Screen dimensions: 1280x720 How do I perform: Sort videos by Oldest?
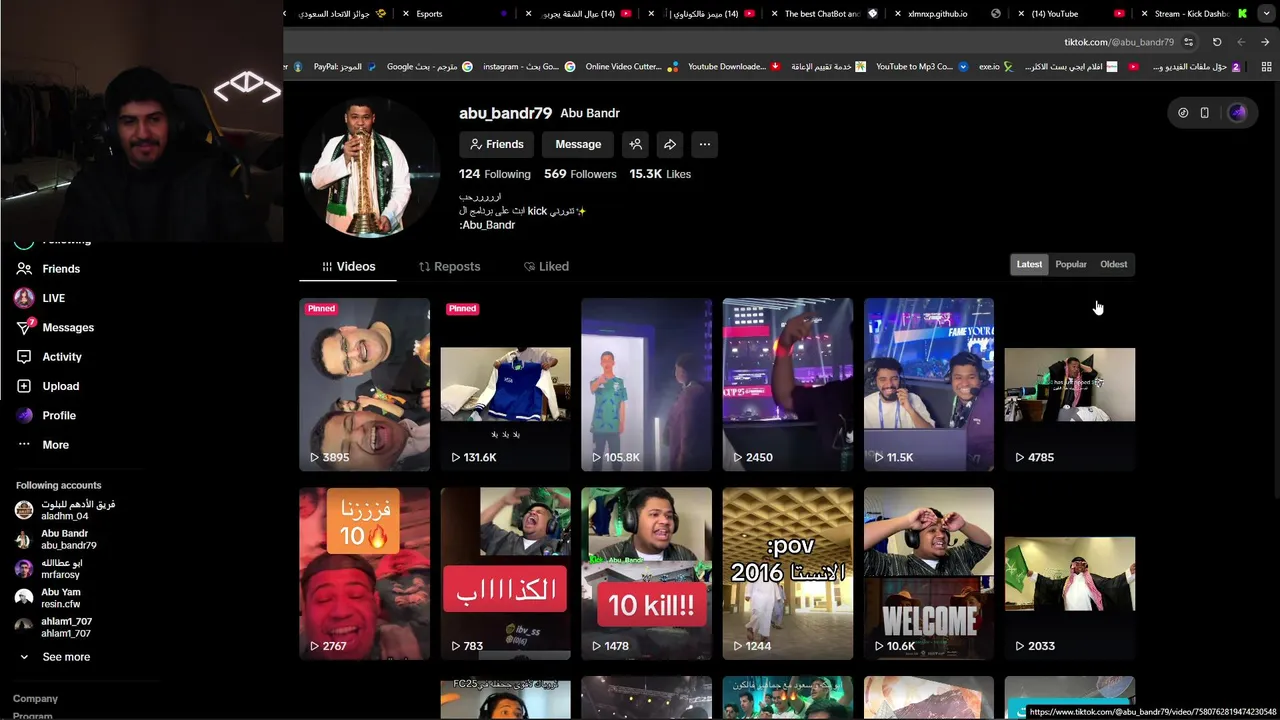coord(1113,264)
